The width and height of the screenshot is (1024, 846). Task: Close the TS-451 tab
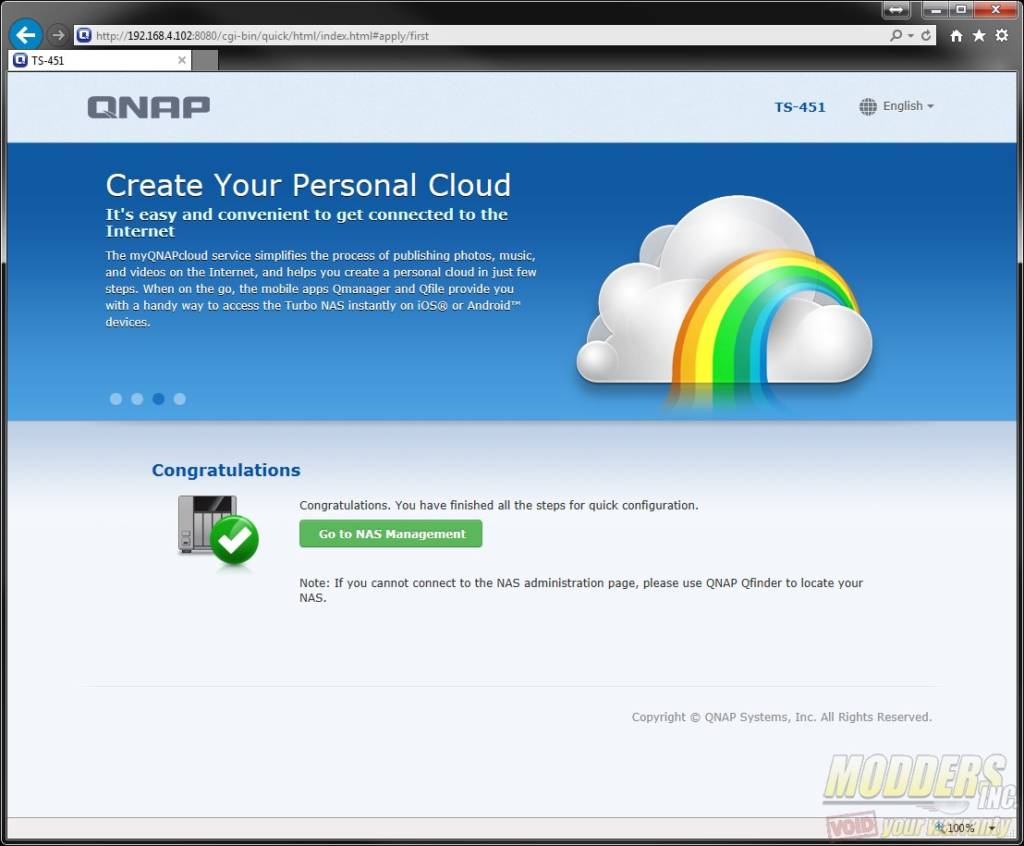click(x=182, y=60)
